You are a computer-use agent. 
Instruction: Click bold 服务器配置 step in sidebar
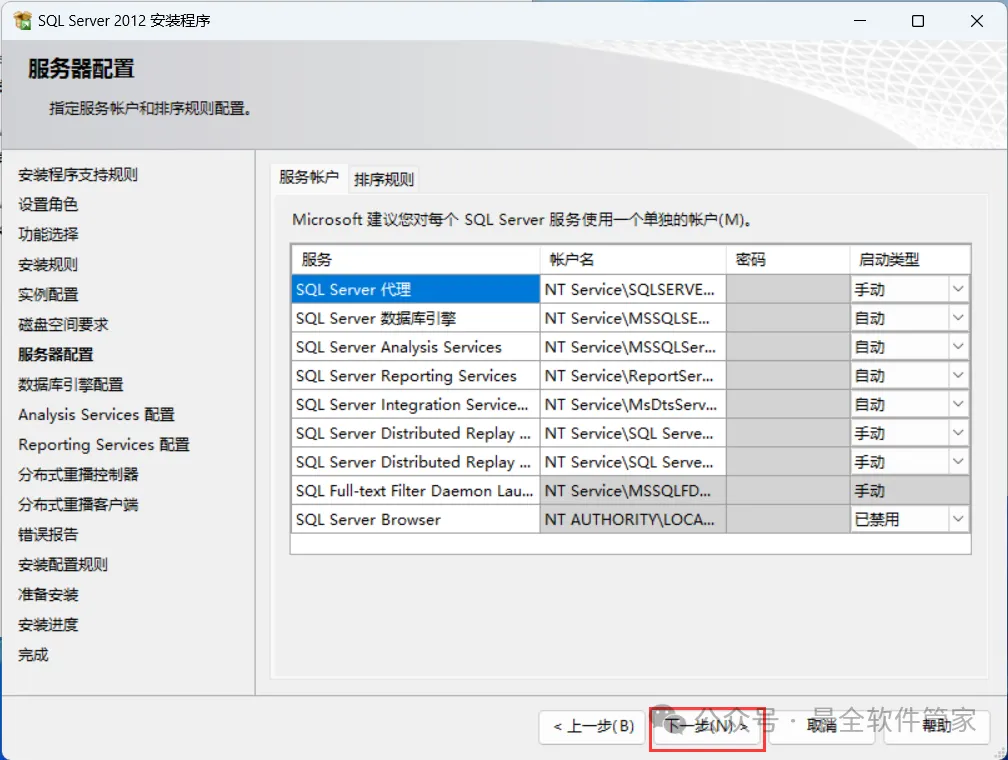point(56,354)
